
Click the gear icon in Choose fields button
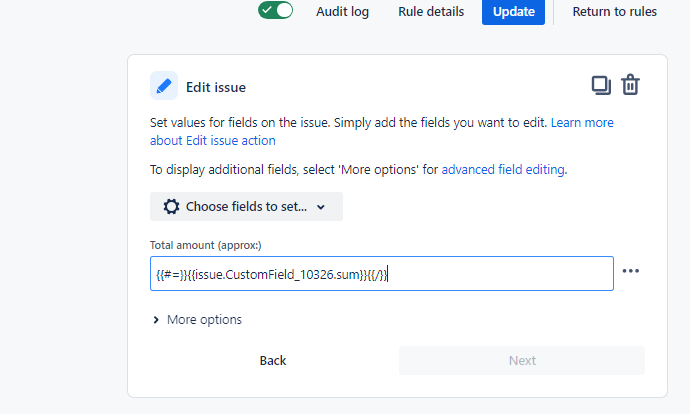[x=171, y=207]
